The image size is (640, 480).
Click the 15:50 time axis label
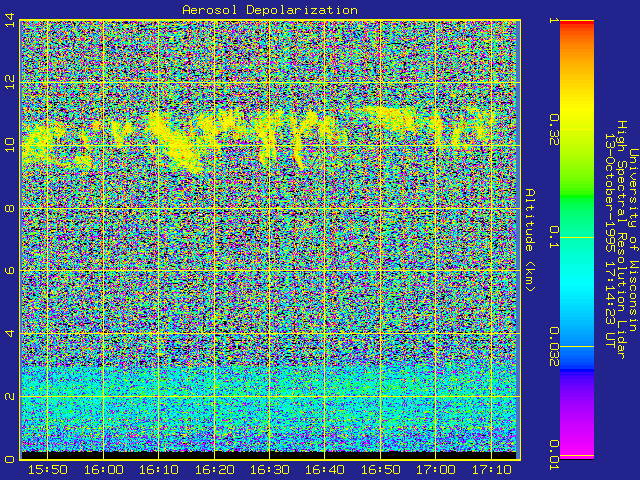pyautogui.click(x=48, y=470)
